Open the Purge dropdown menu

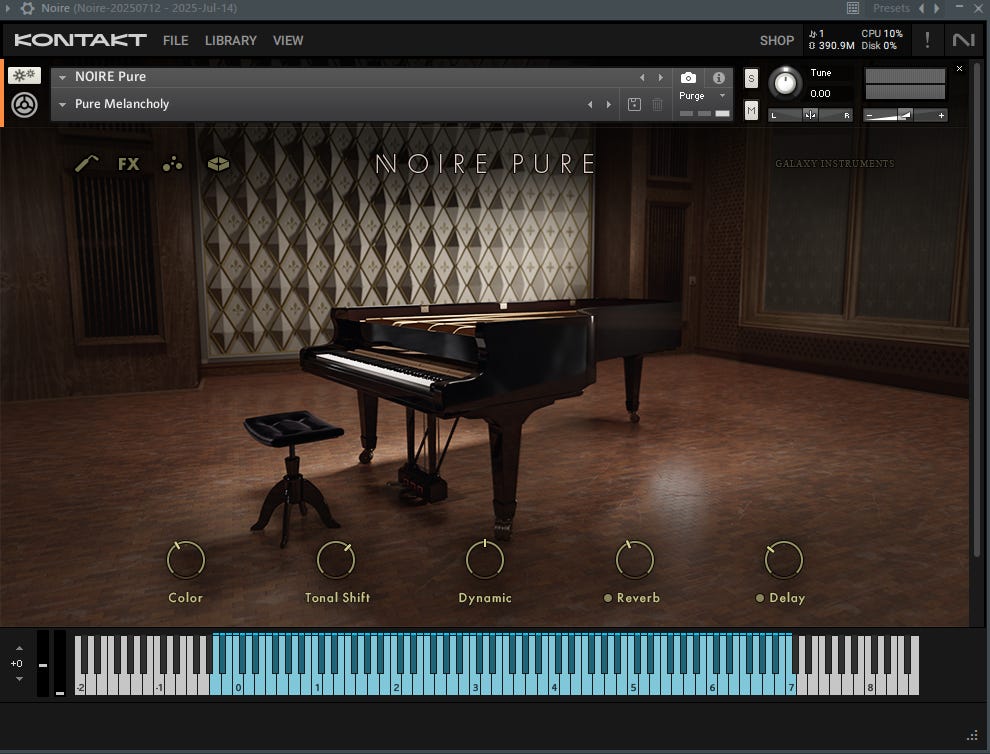(x=702, y=95)
